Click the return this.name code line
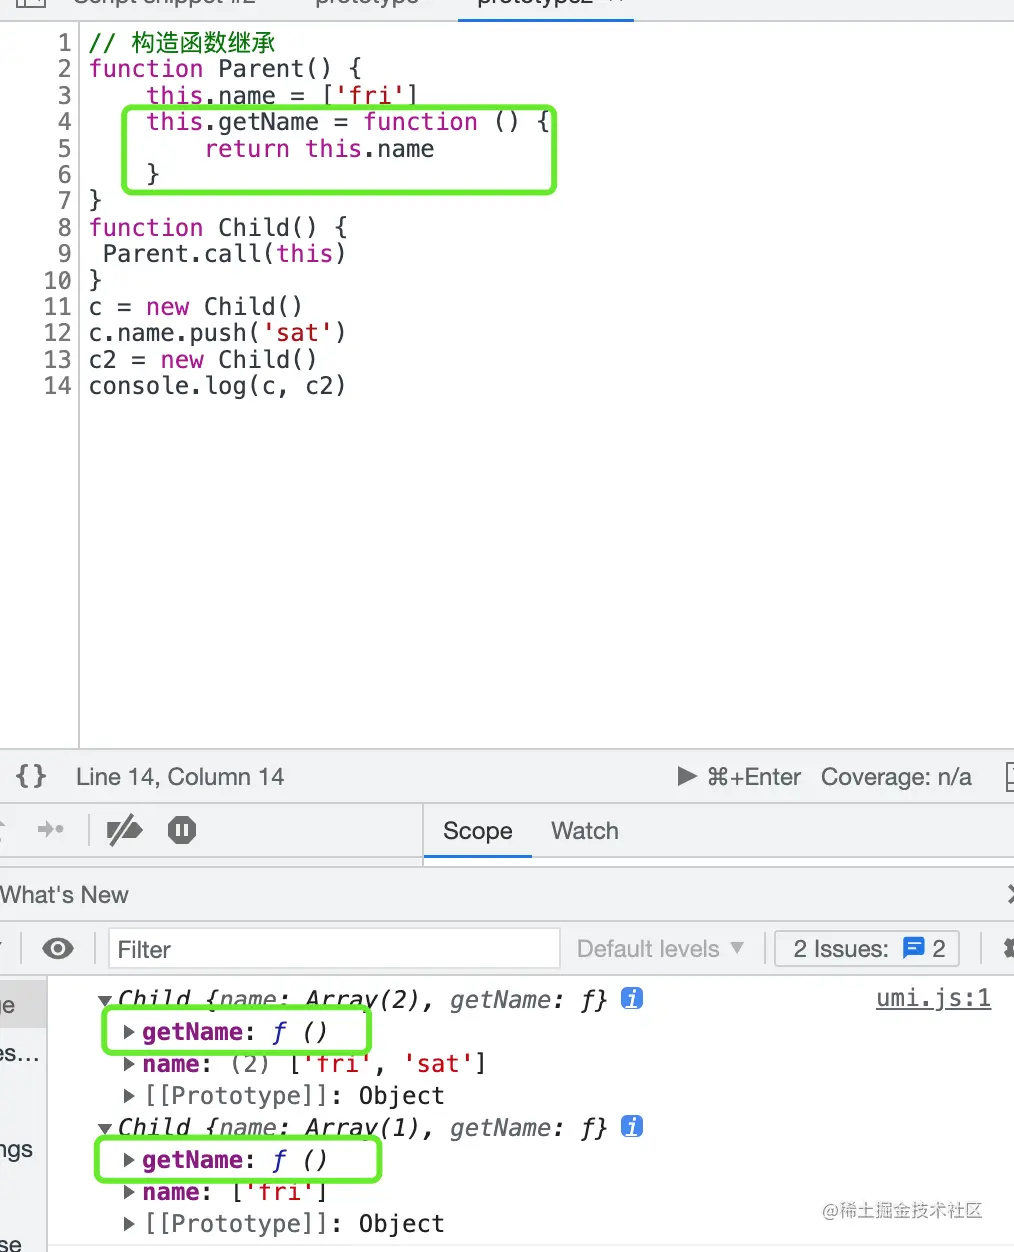 (320, 149)
